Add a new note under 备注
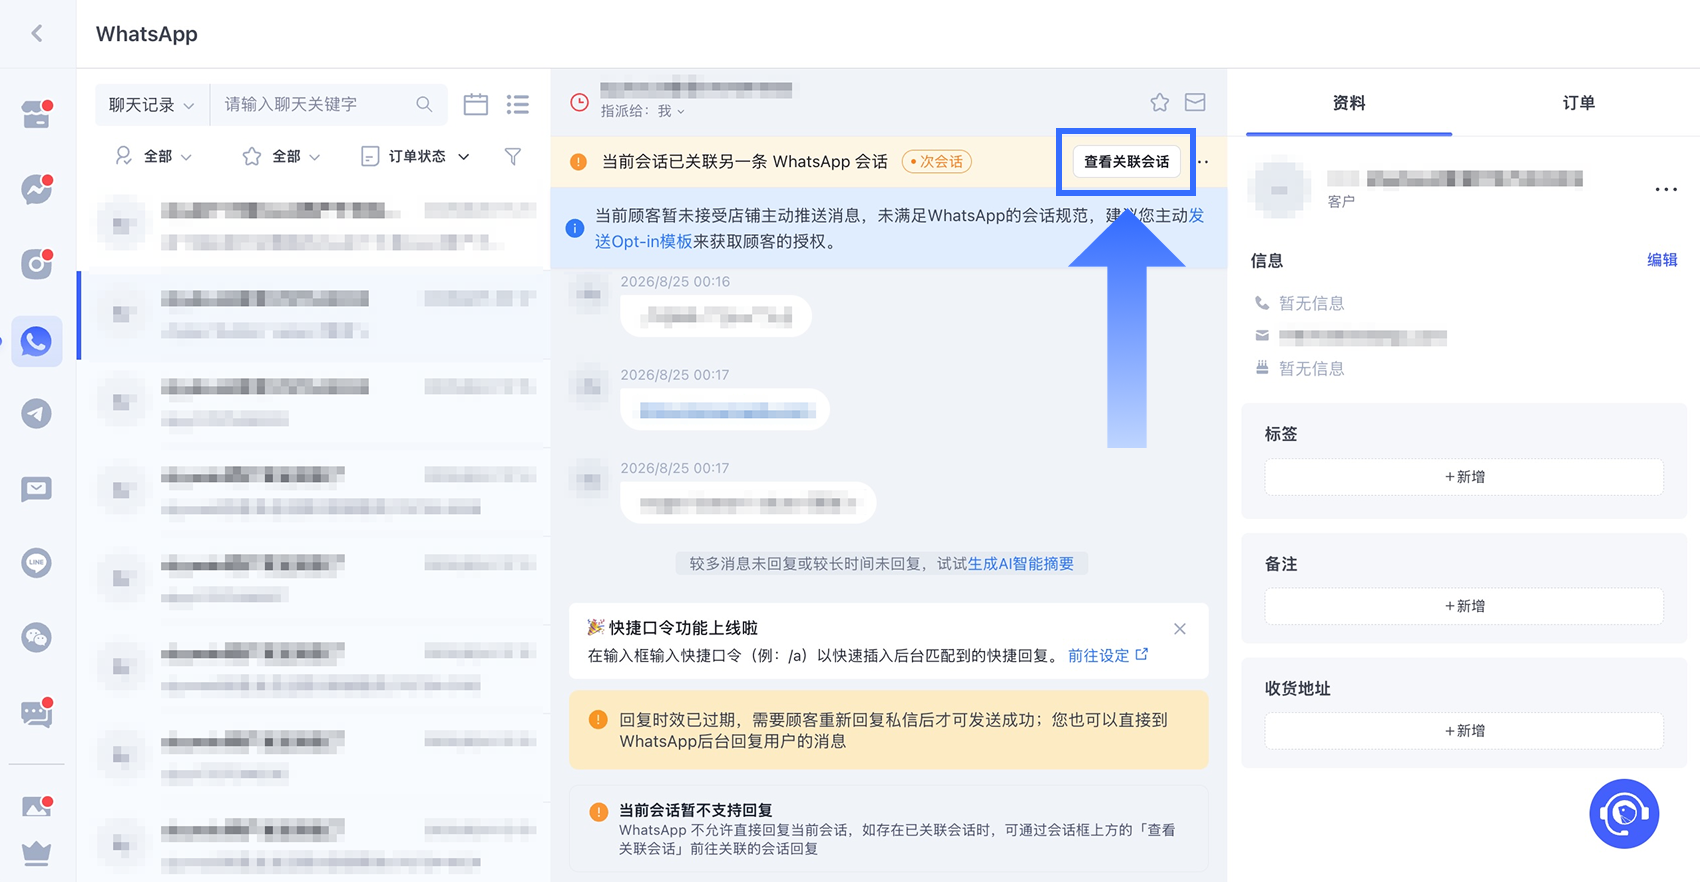This screenshot has height=882, width=1700. (x=1464, y=606)
